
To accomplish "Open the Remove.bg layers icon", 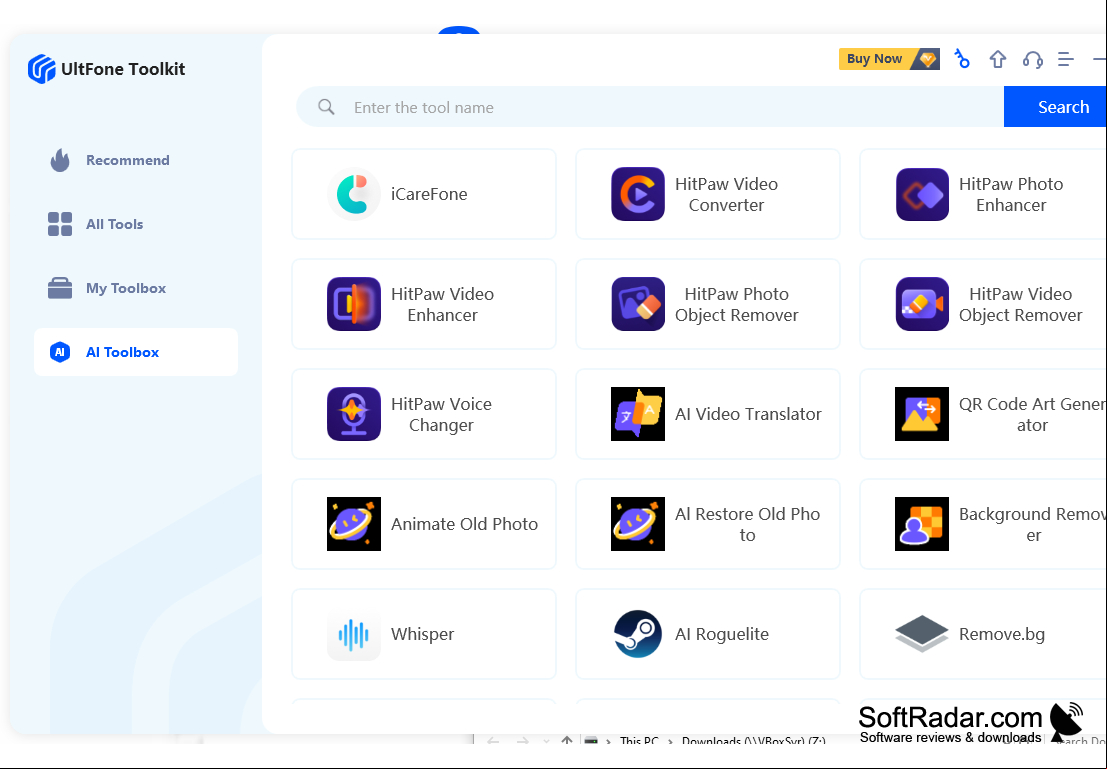I will point(922,634).
